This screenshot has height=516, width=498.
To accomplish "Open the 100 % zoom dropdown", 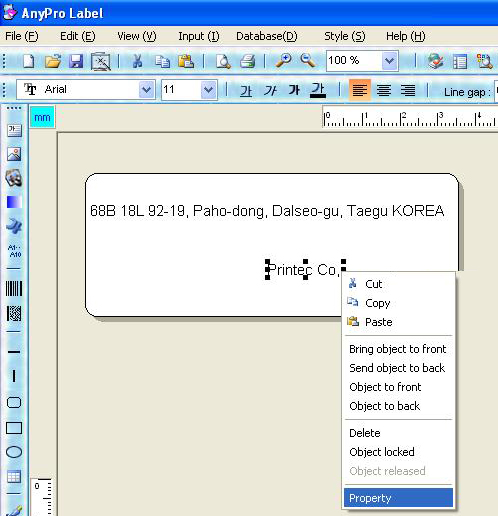I will point(389,61).
